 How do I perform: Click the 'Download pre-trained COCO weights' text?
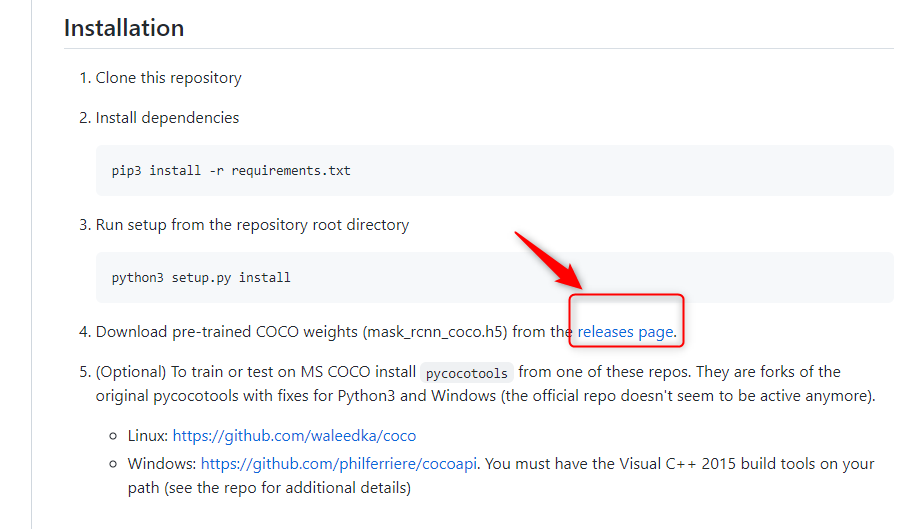tap(226, 332)
